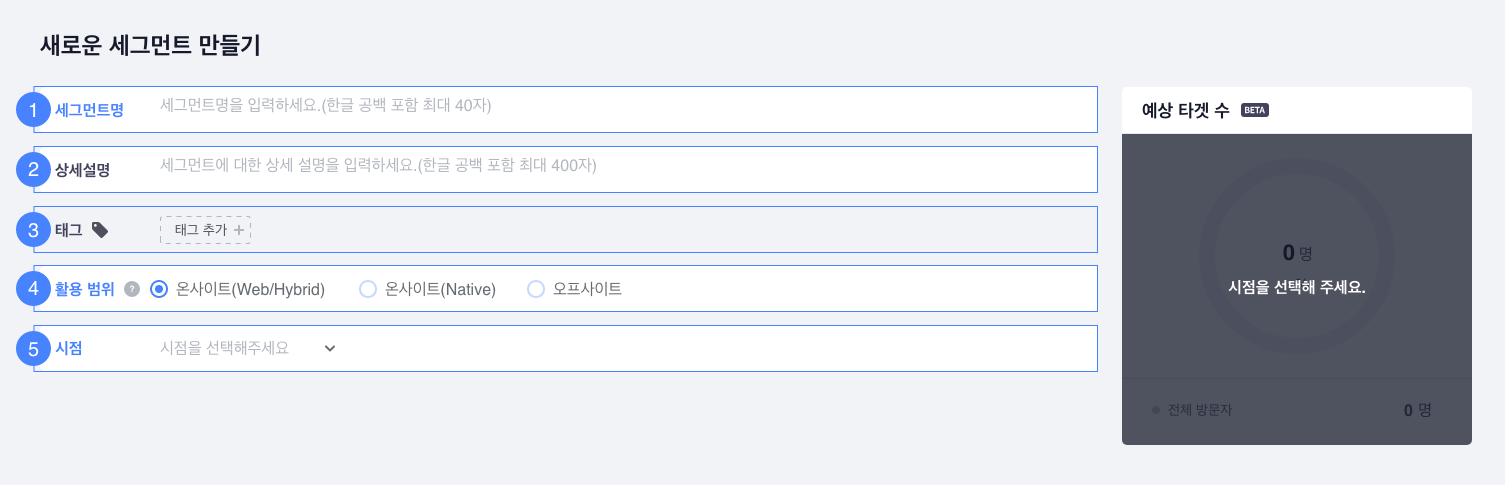Click the number 1 step badge
Image resolution: width=1505 pixels, height=485 pixels.
(x=34, y=110)
